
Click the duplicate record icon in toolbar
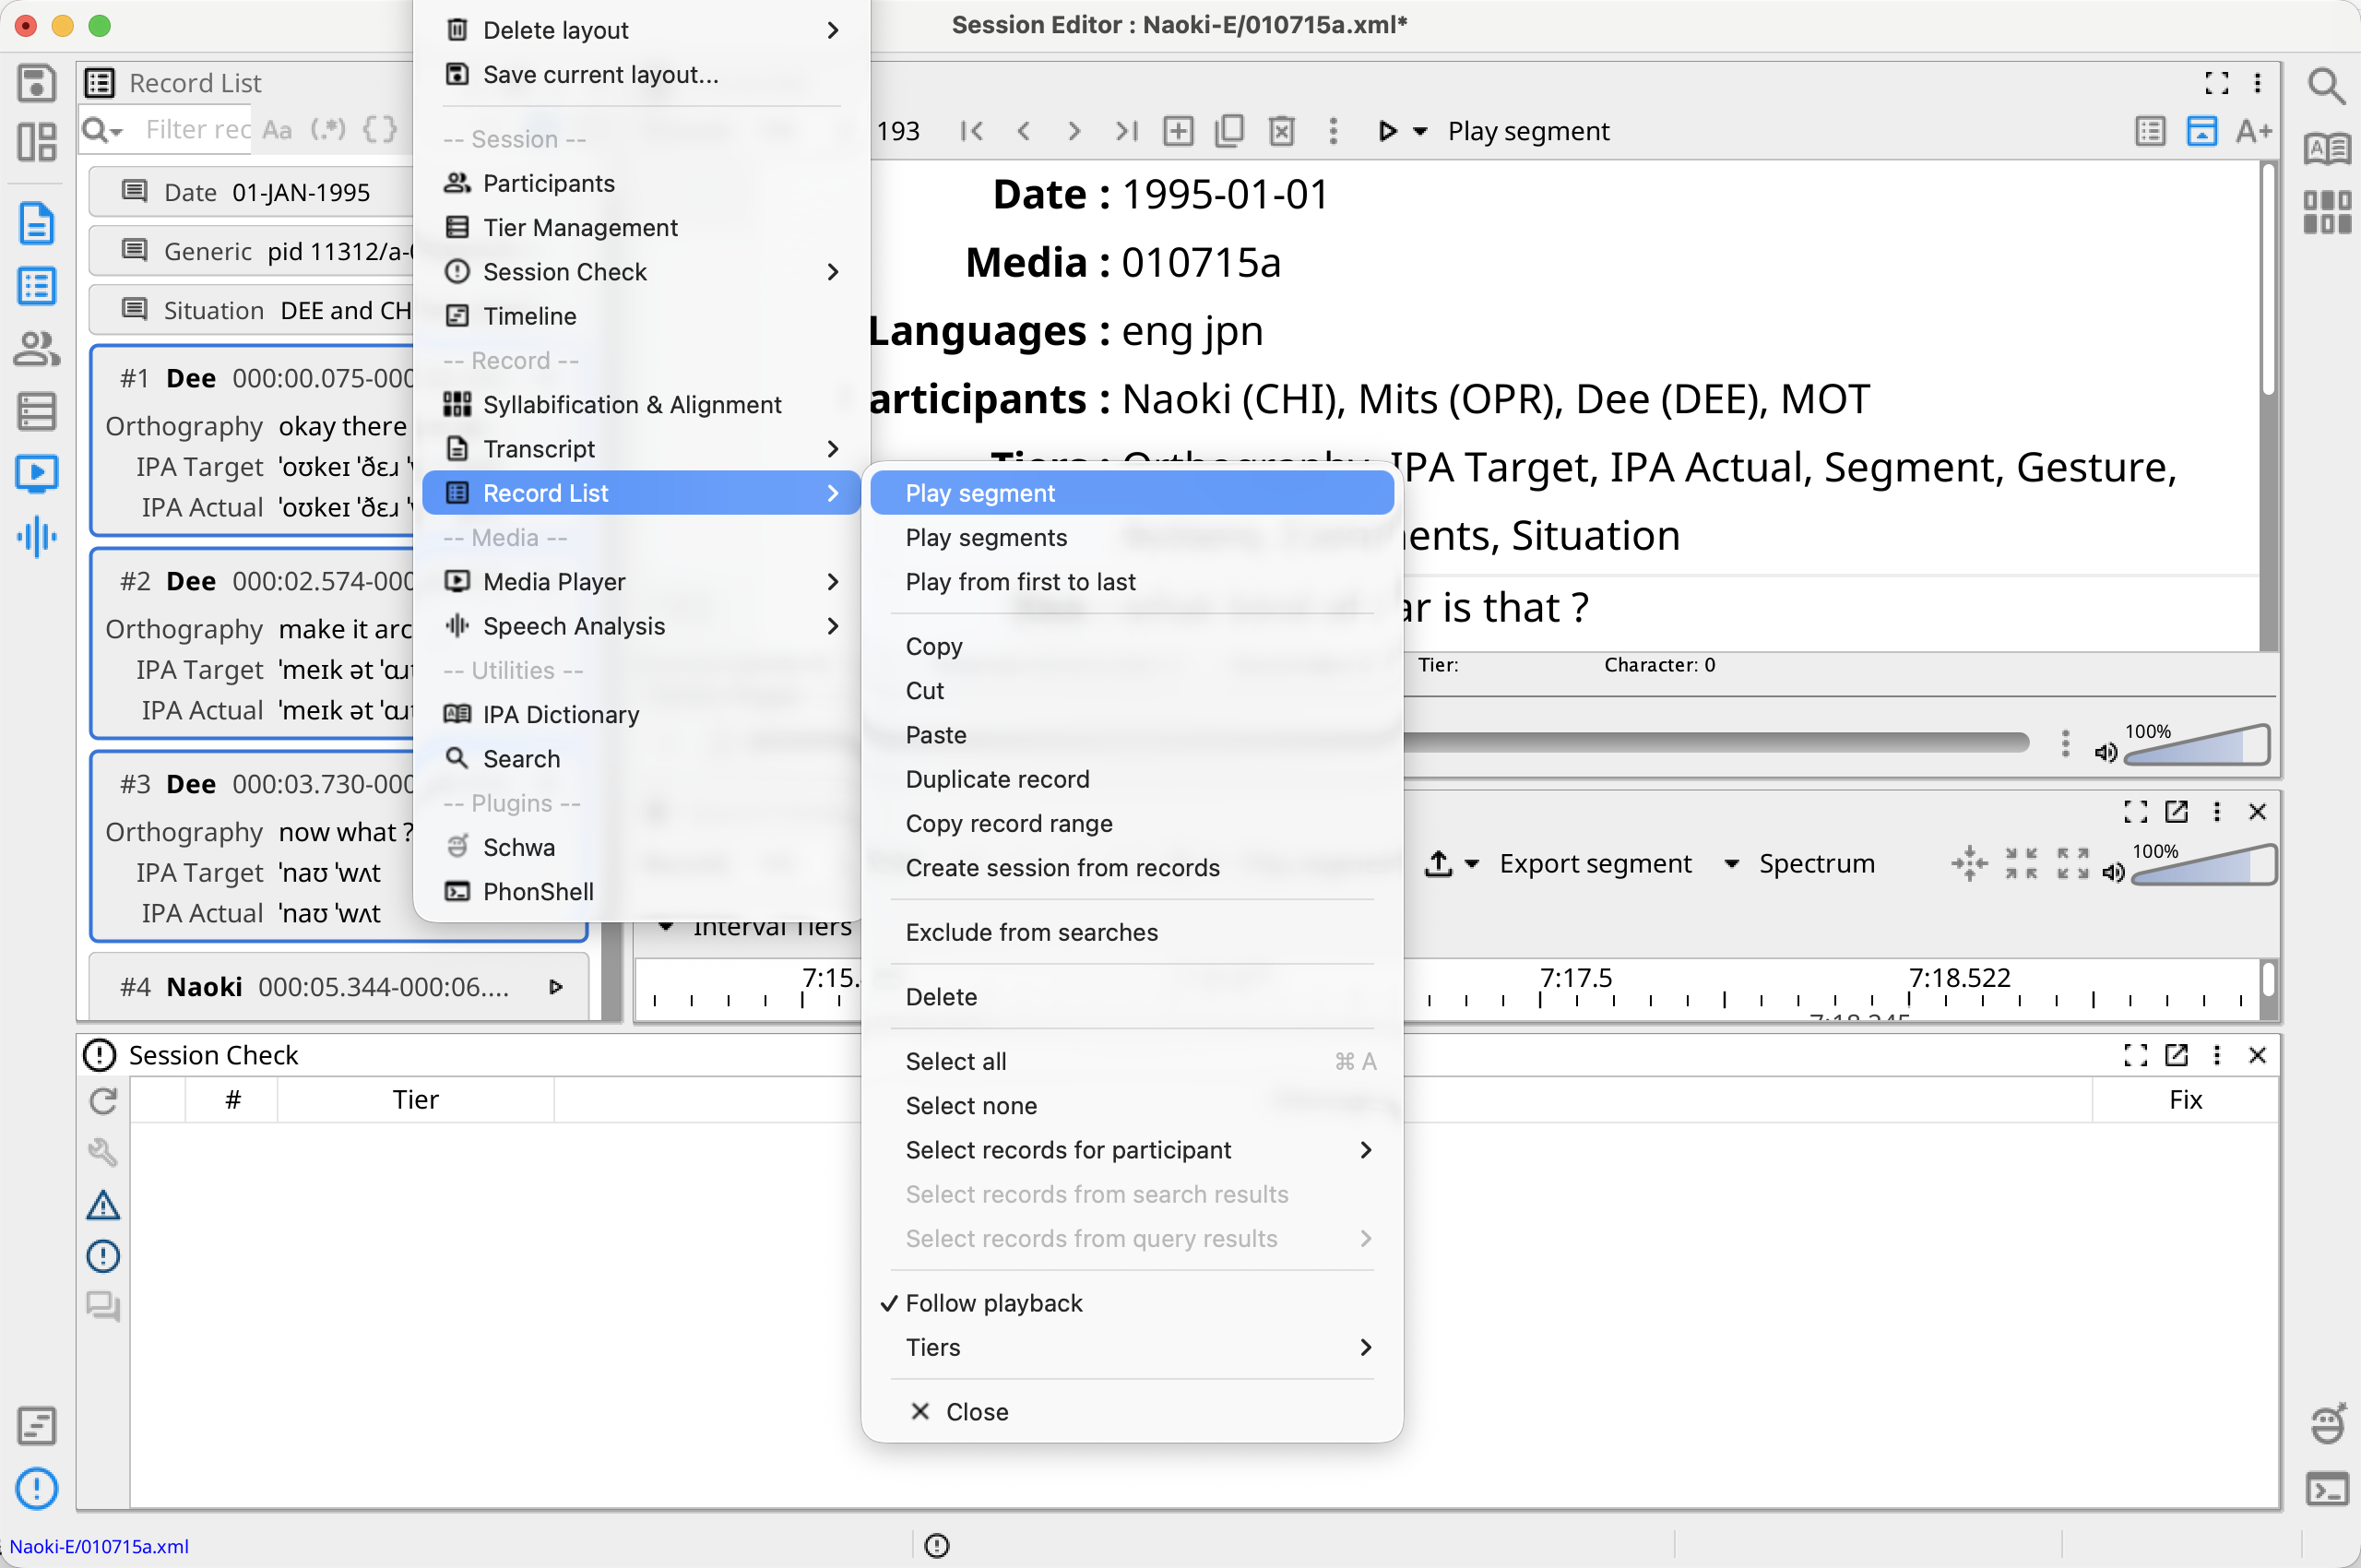click(x=1229, y=131)
